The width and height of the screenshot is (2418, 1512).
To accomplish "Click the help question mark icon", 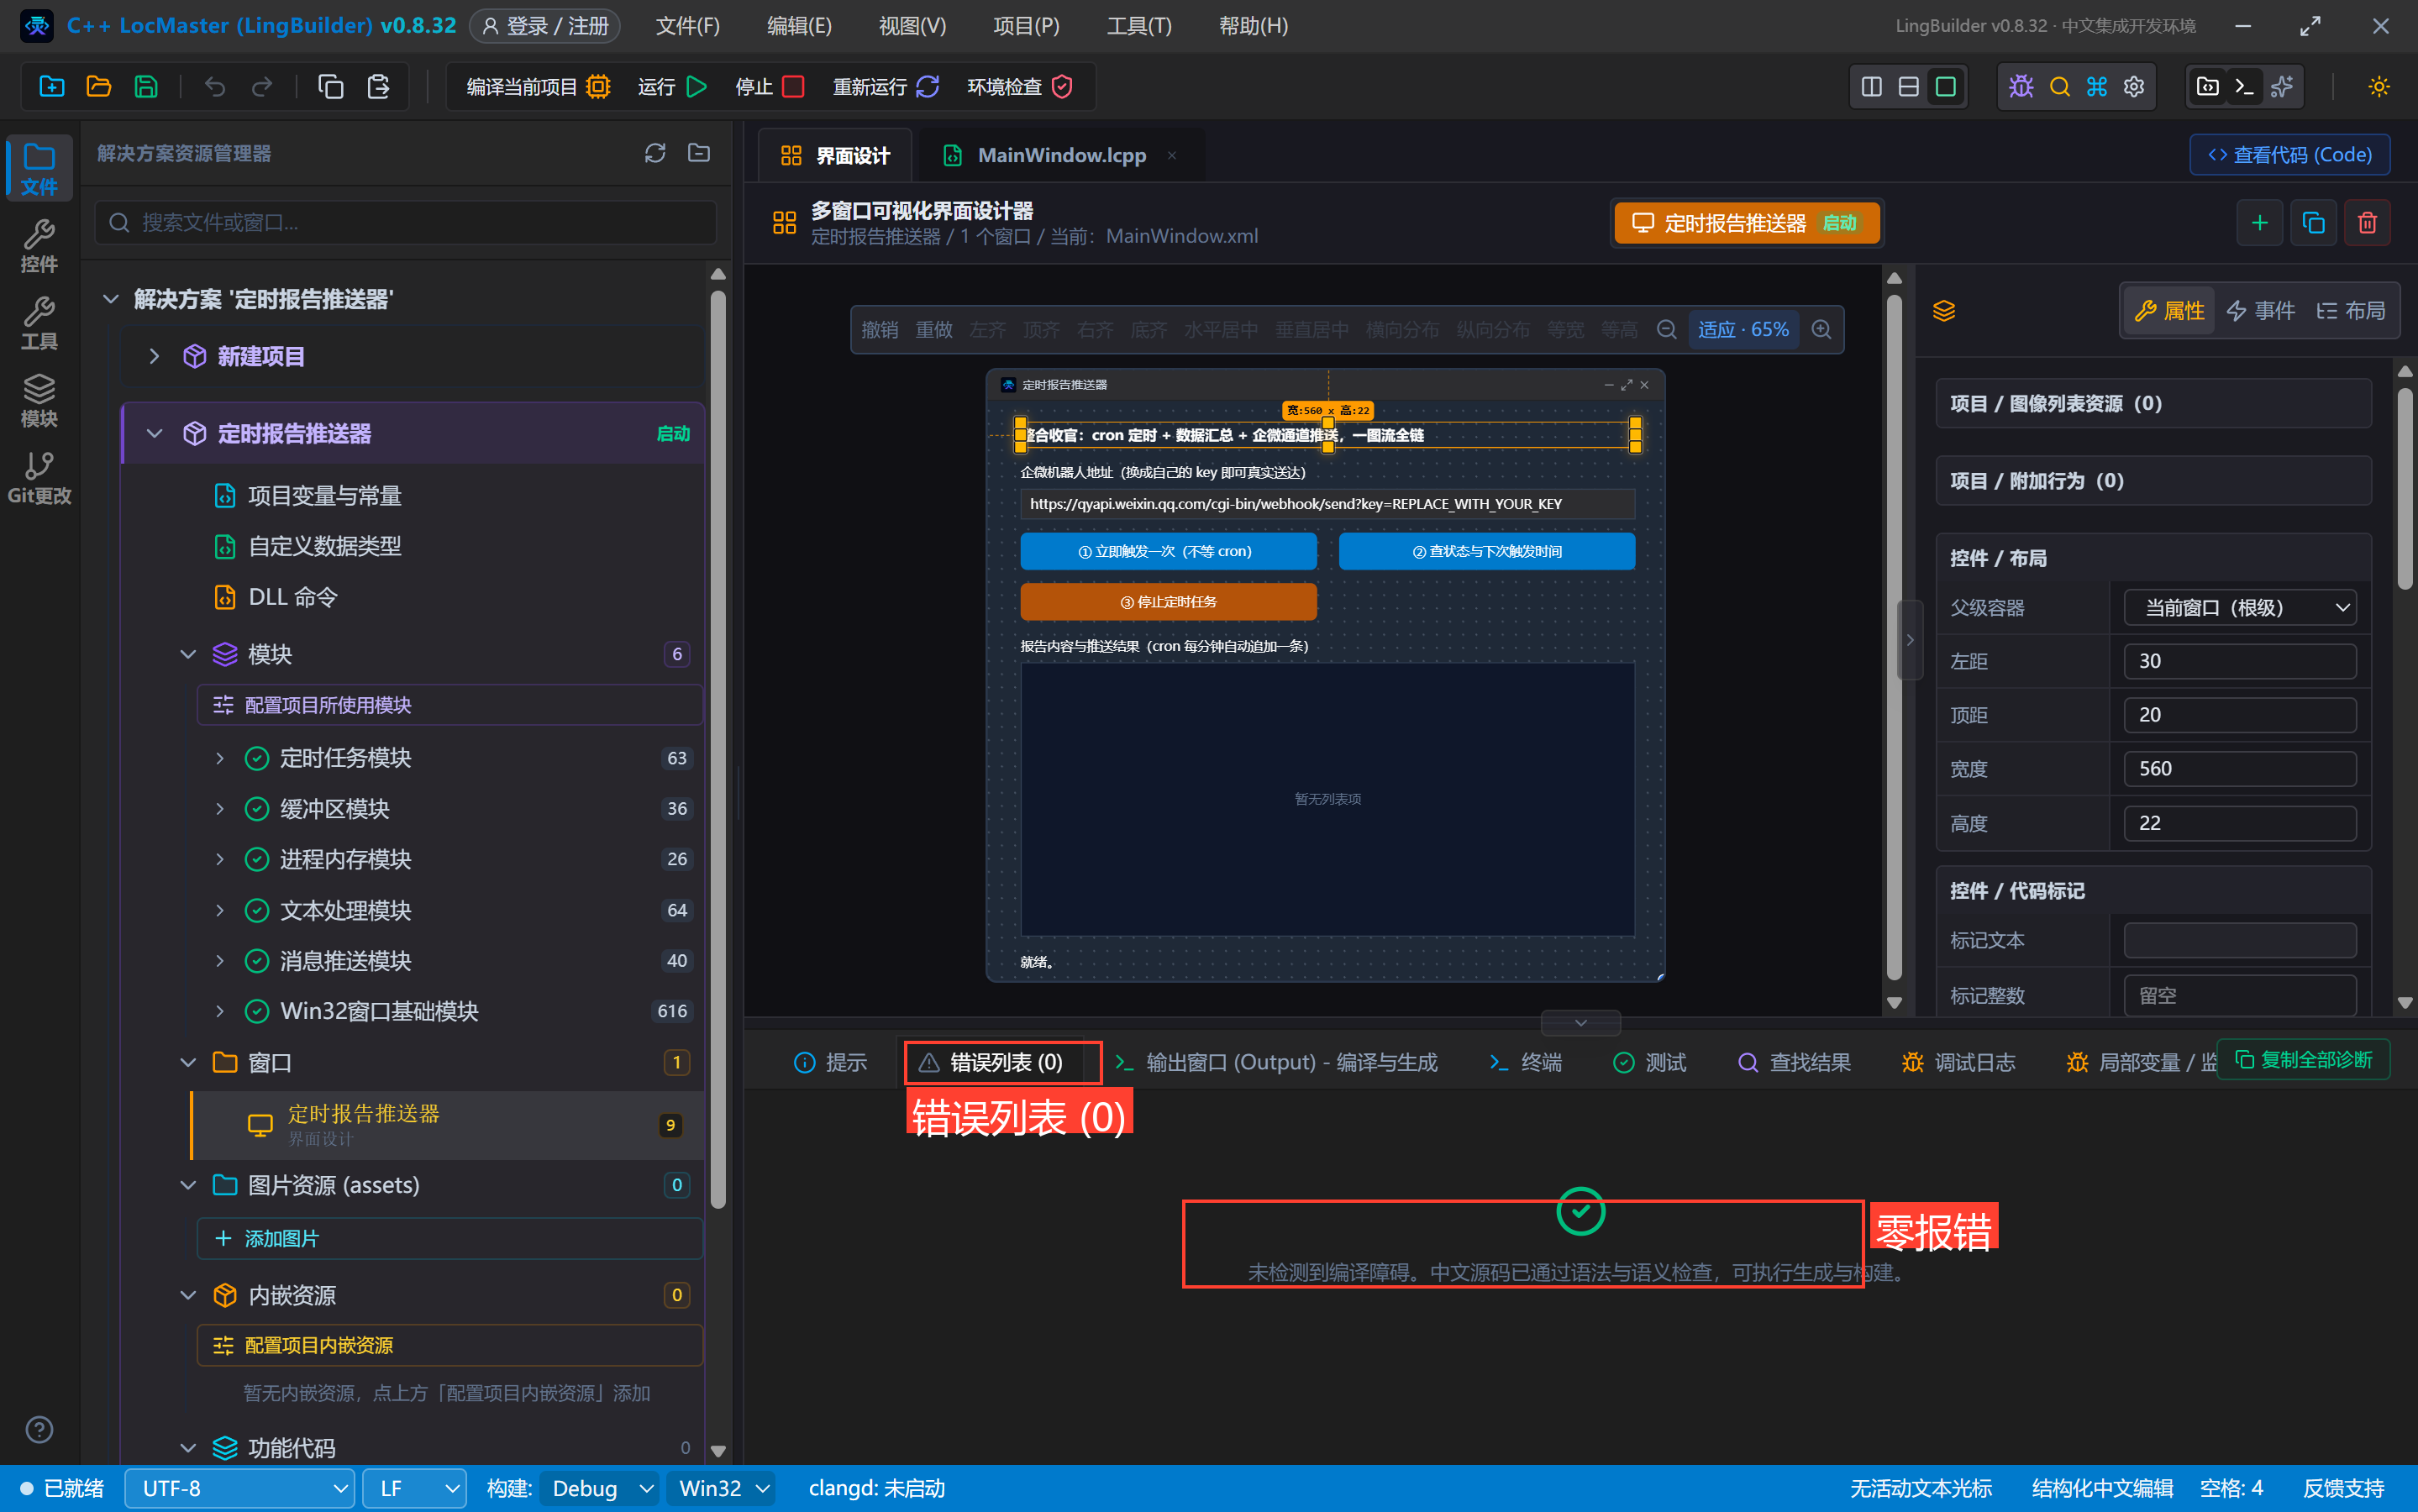I will [x=39, y=1429].
